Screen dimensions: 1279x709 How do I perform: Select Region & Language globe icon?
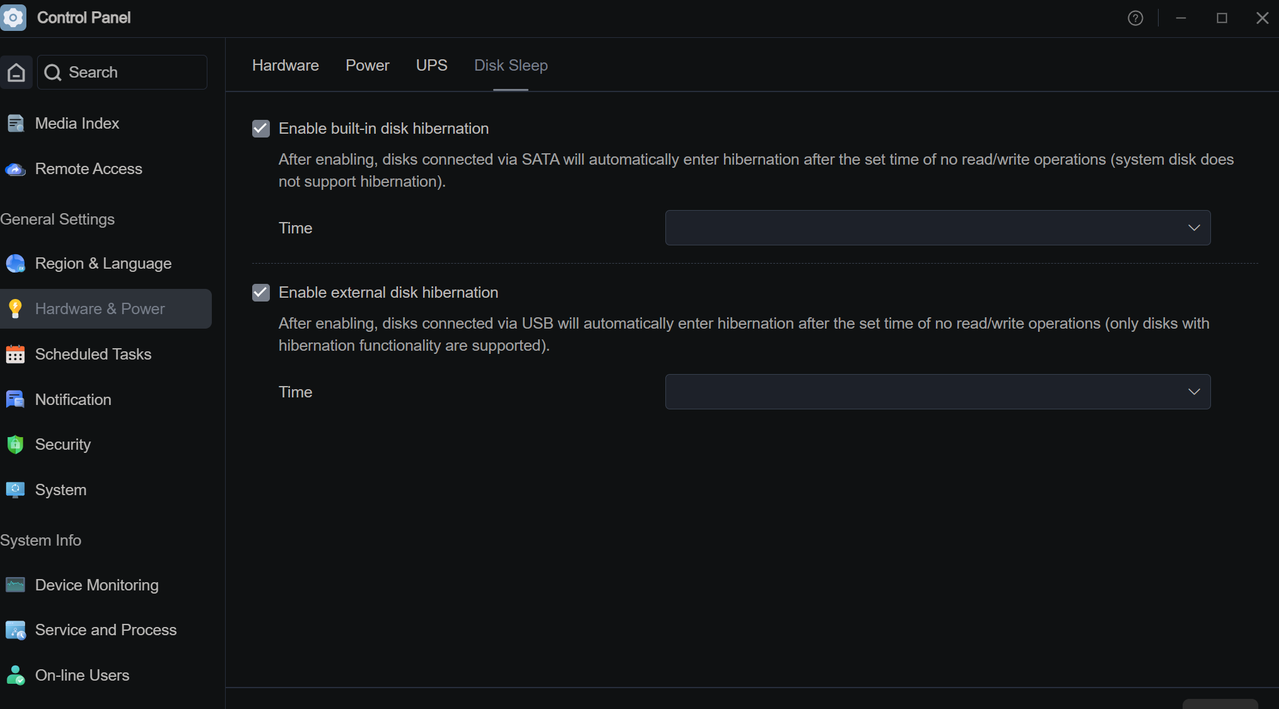click(x=15, y=264)
